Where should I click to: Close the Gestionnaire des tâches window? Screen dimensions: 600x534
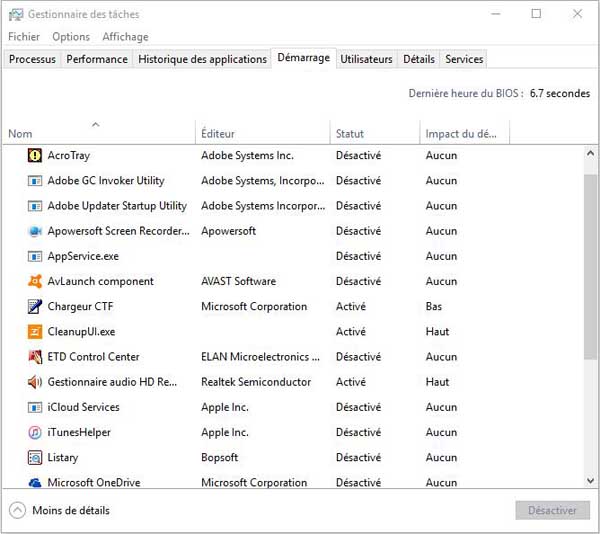(x=577, y=14)
